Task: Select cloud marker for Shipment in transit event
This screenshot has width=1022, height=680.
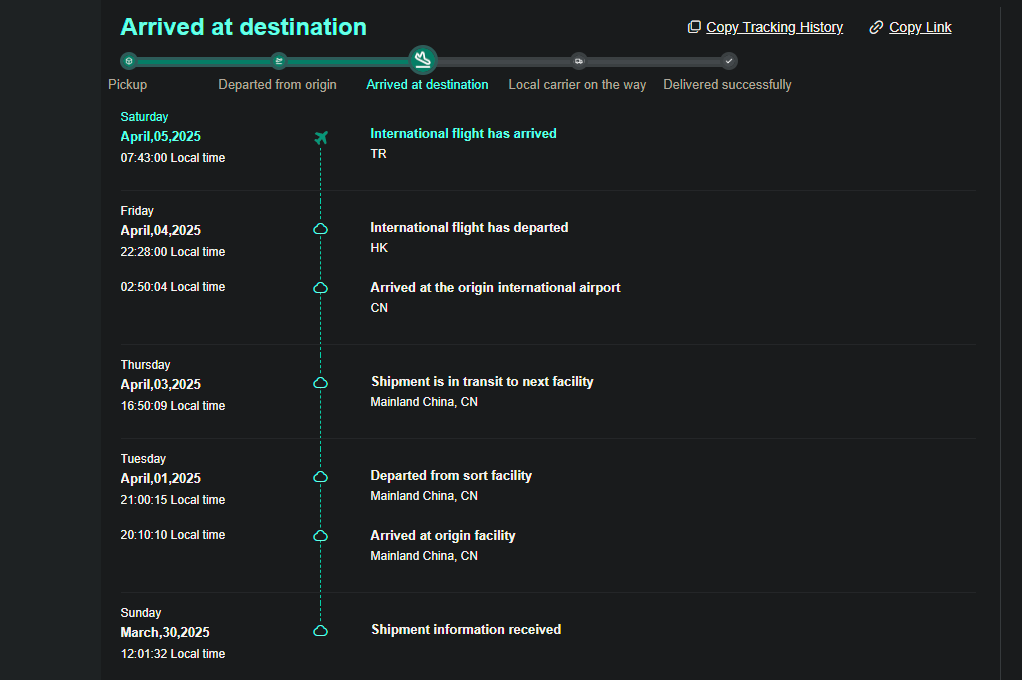Action: pos(321,383)
